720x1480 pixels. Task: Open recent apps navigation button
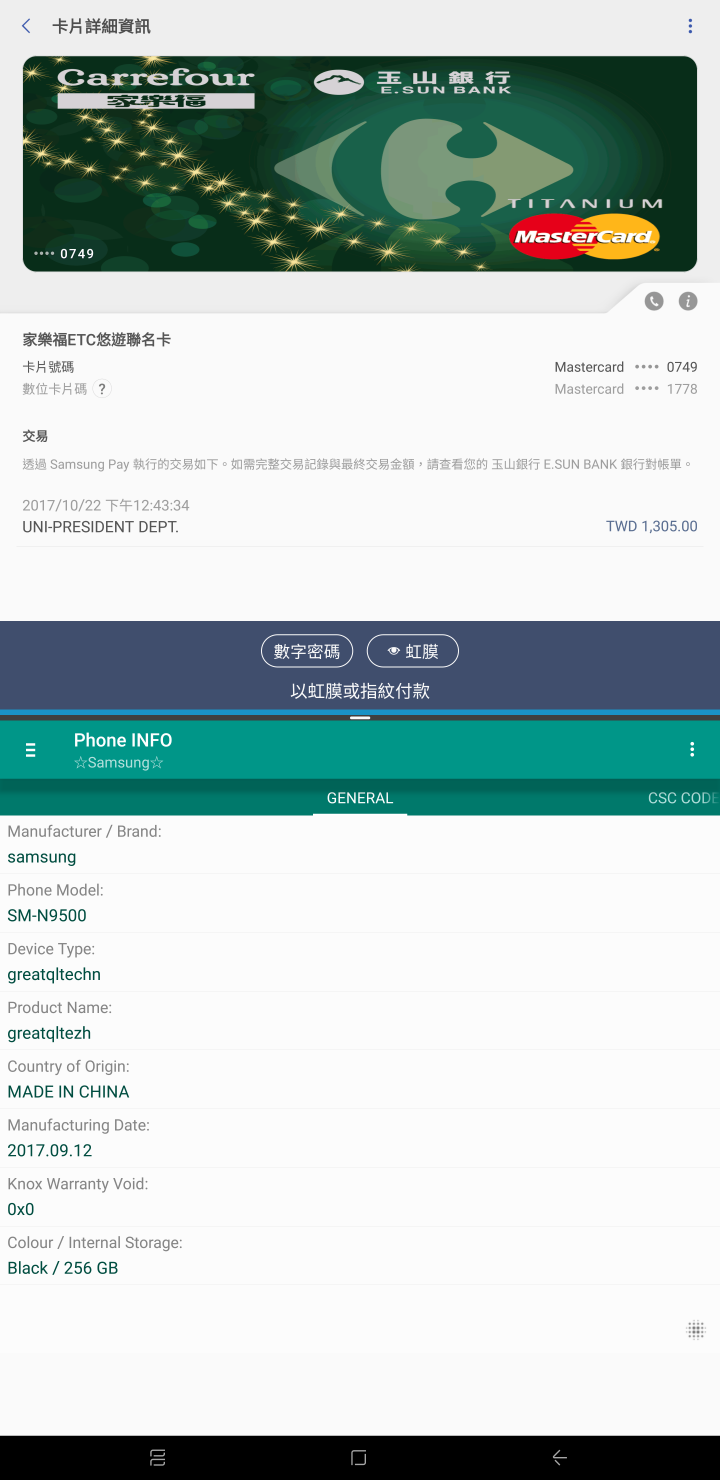158,1458
